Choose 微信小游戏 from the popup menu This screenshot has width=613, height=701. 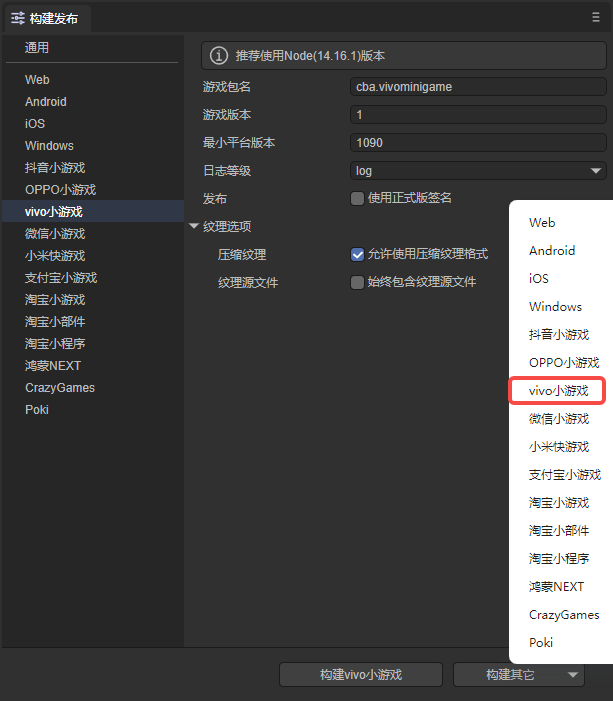coord(558,418)
